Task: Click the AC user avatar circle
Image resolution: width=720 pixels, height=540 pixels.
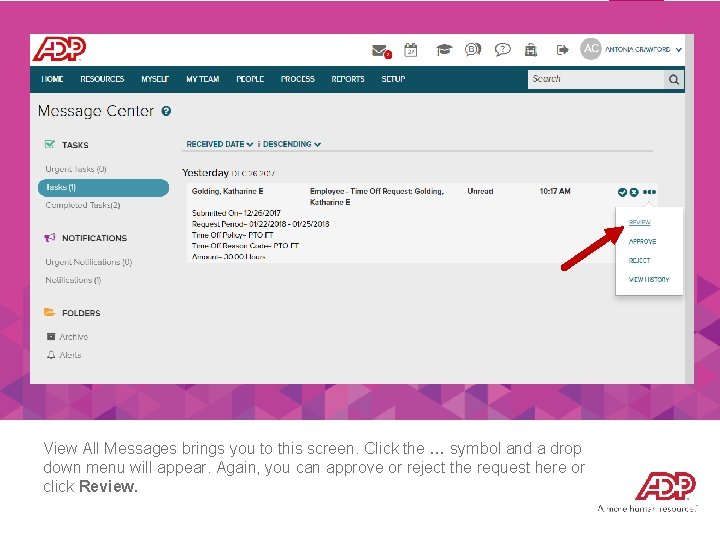Action: click(x=591, y=49)
